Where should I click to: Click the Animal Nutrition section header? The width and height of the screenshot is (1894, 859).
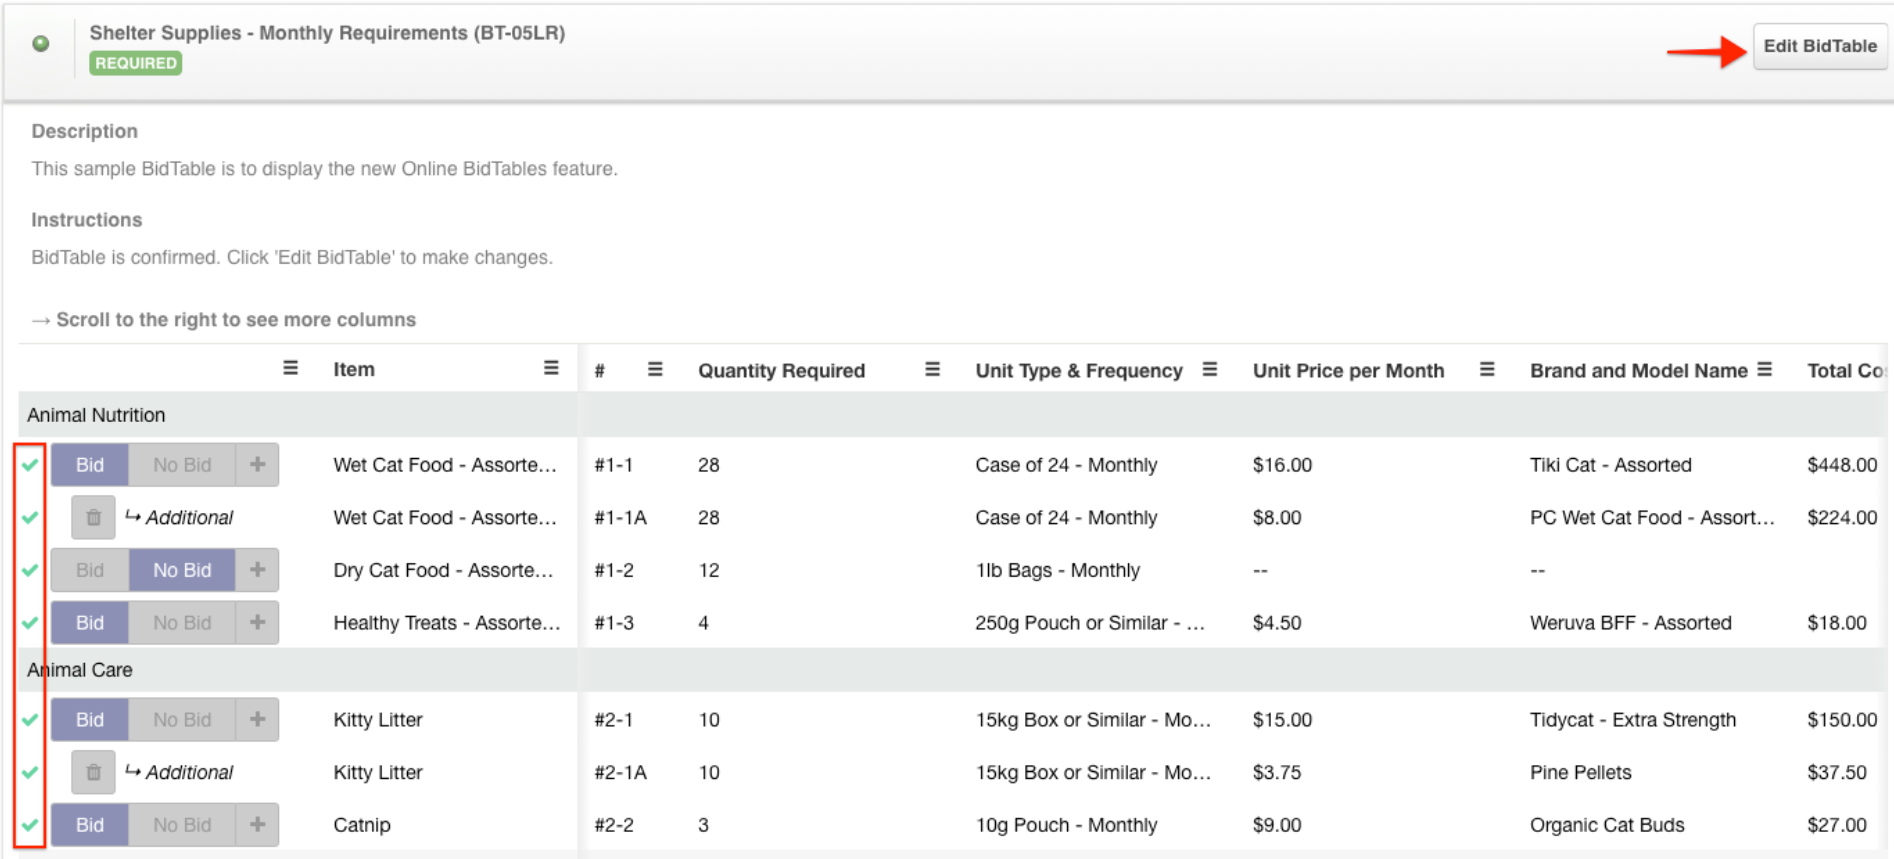pyautogui.click(x=96, y=415)
